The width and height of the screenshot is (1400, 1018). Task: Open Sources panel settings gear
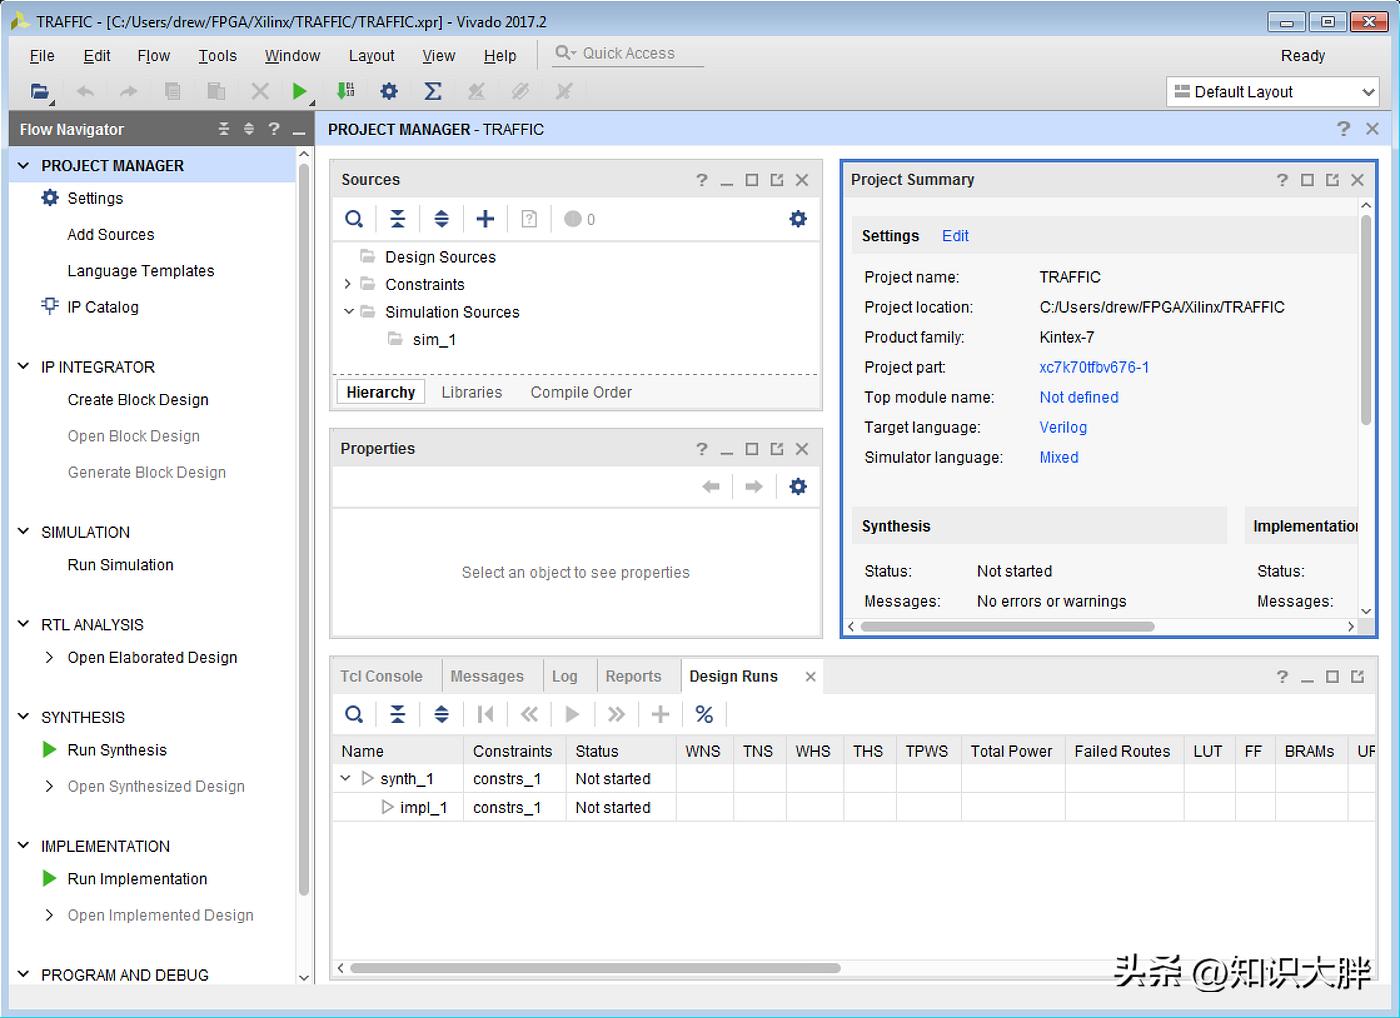click(797, 219)
